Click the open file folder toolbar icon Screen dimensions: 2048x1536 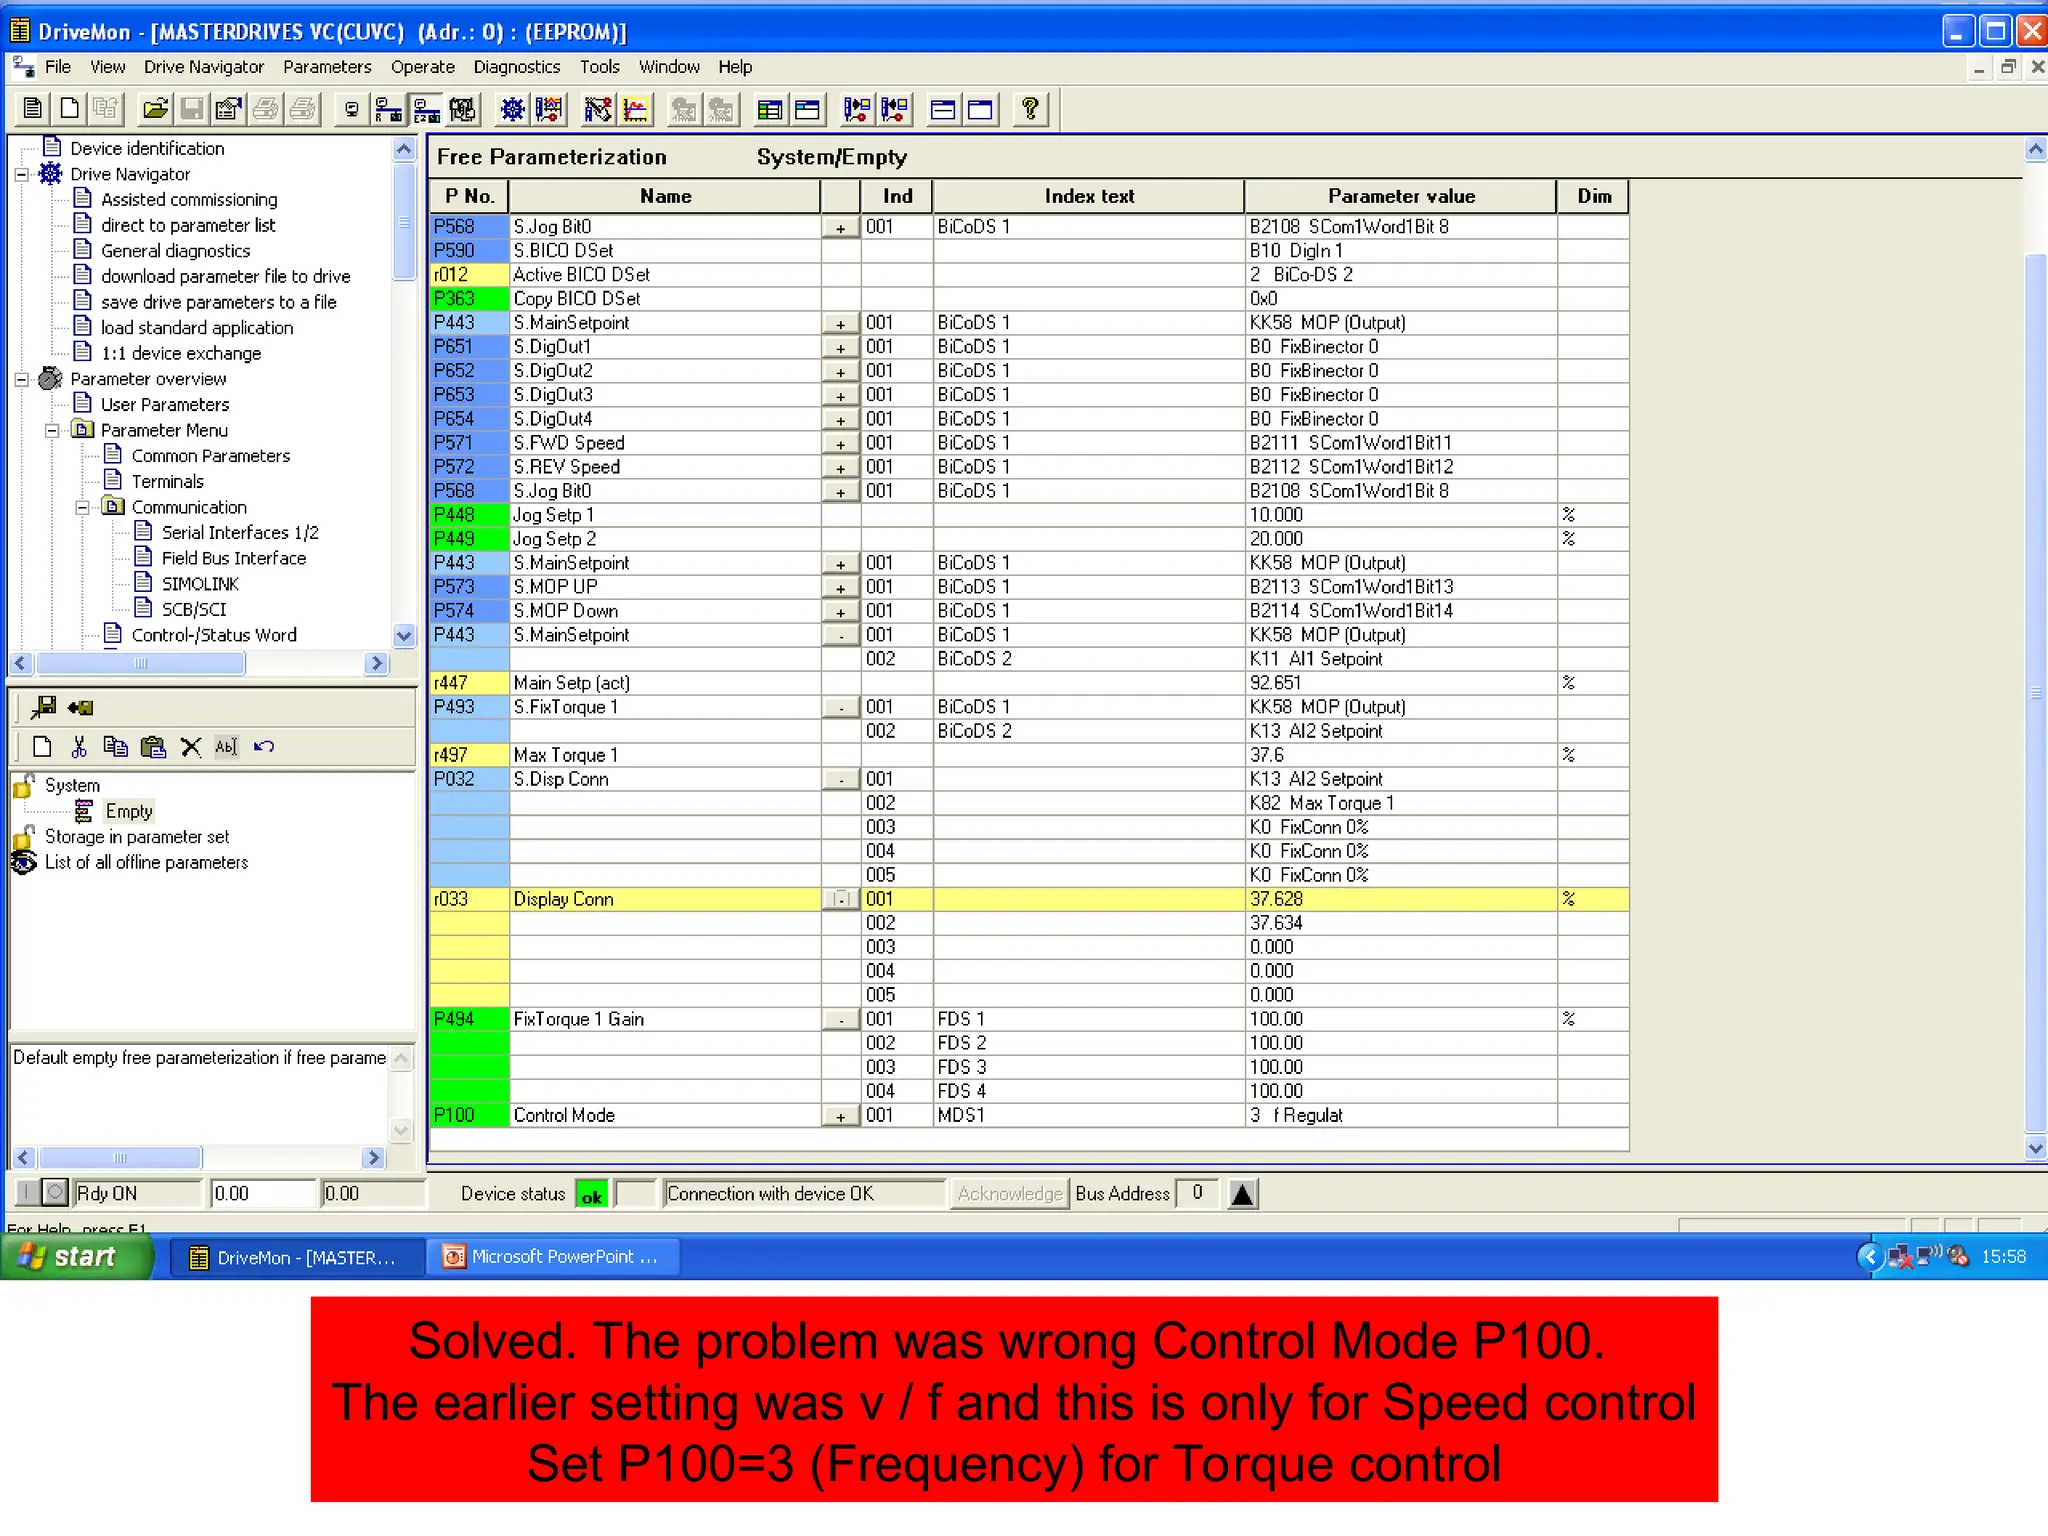(155, 109)
